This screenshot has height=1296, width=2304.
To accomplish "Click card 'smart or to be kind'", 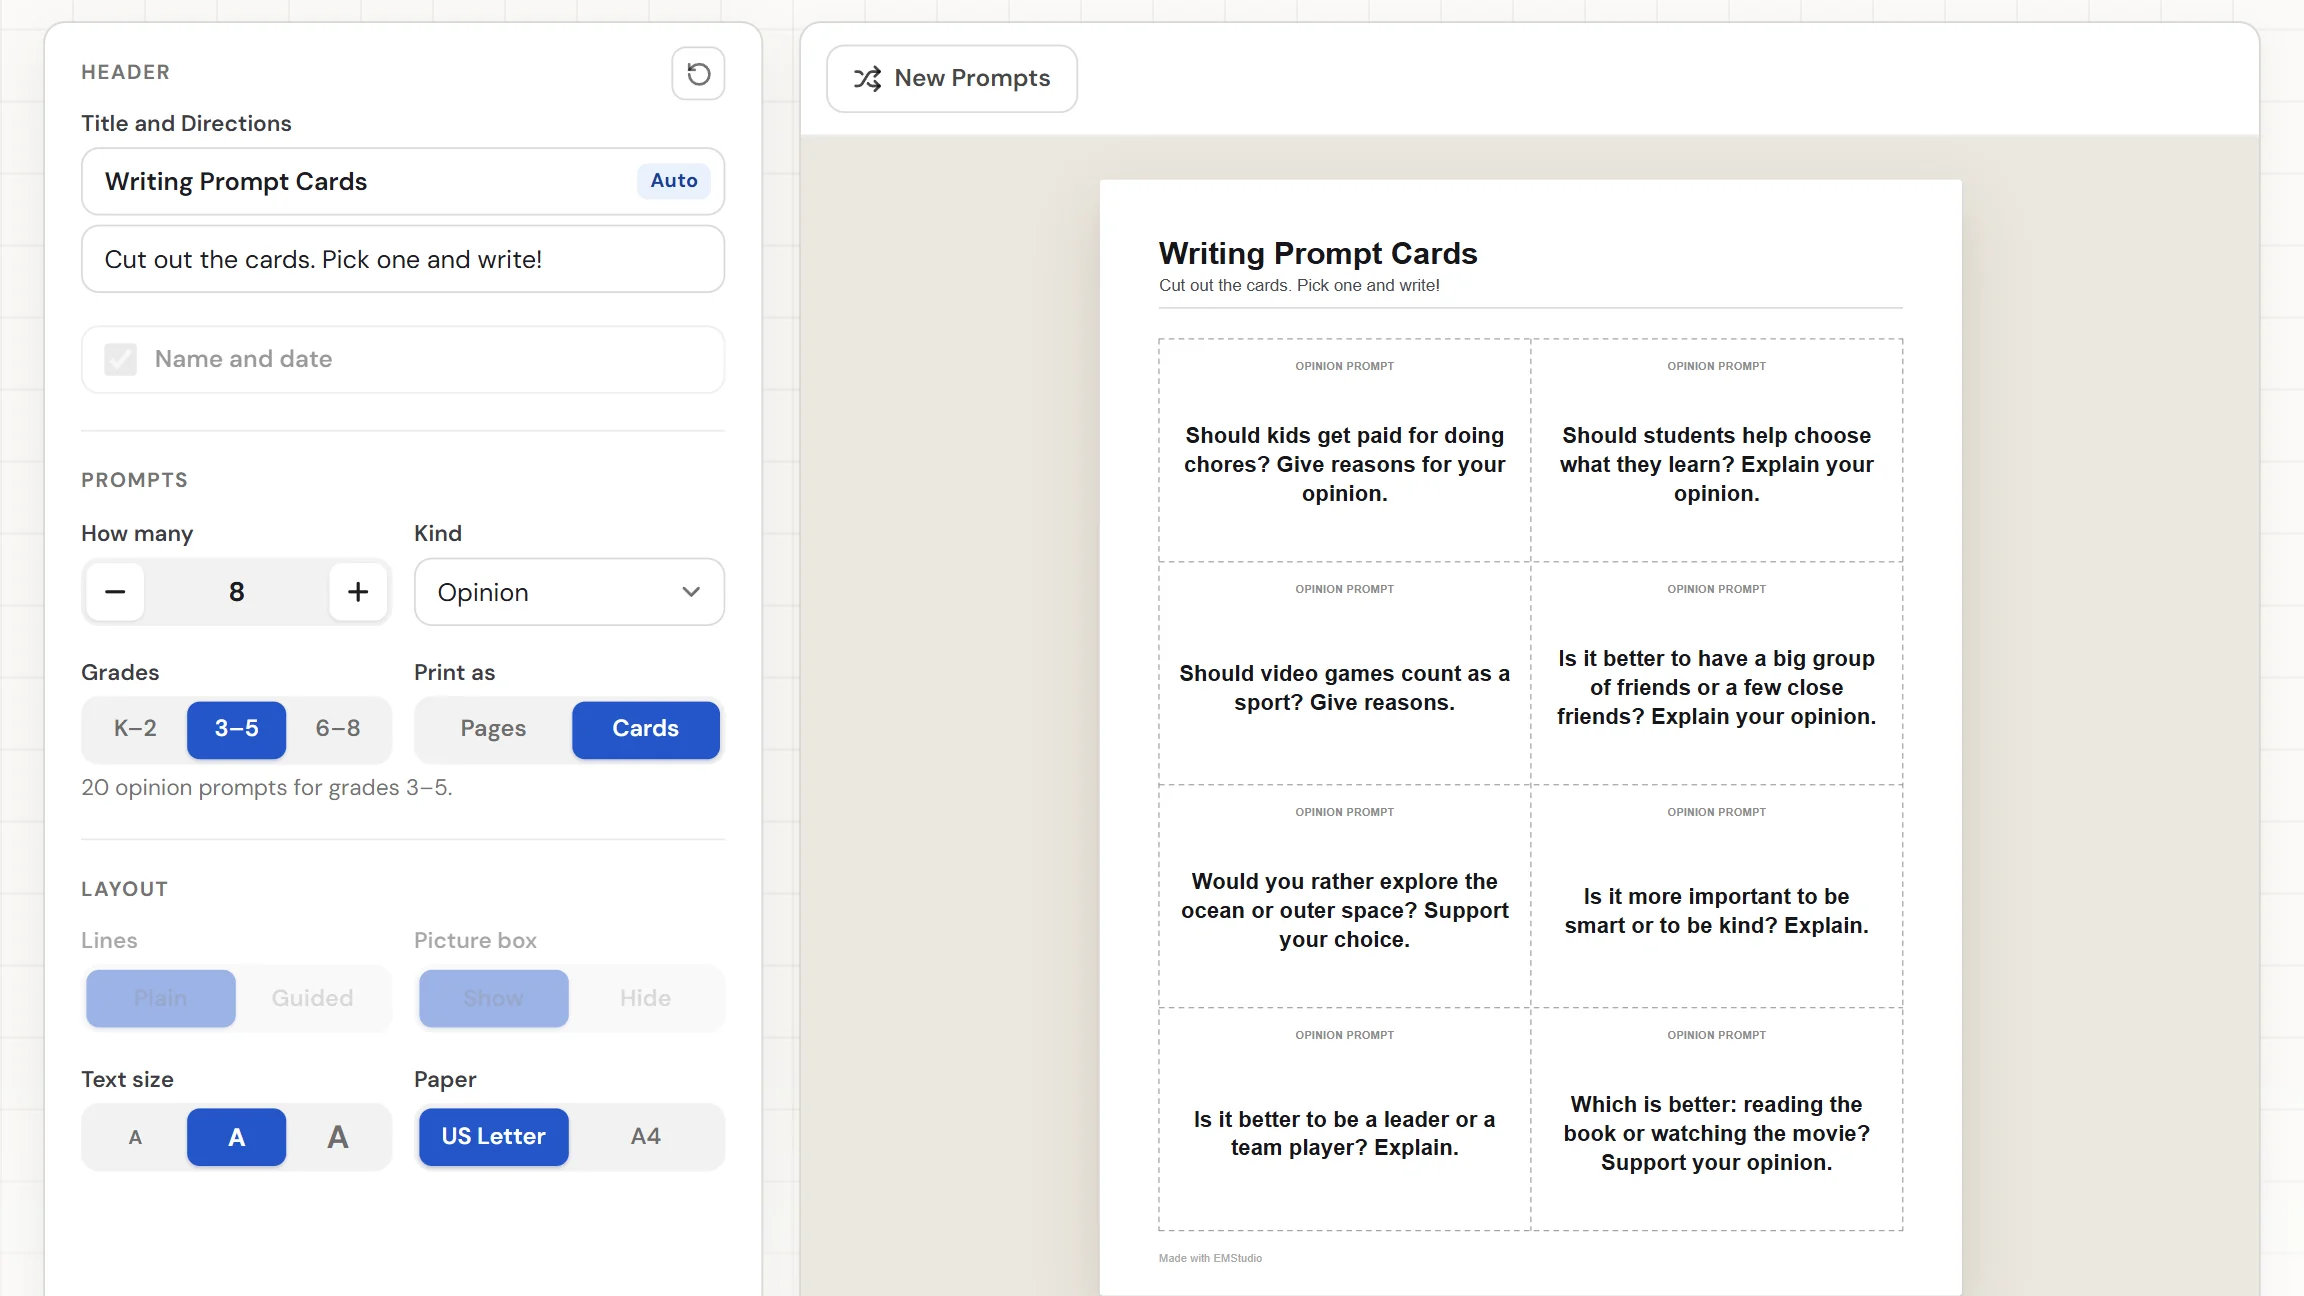I will click(1716, 897).
